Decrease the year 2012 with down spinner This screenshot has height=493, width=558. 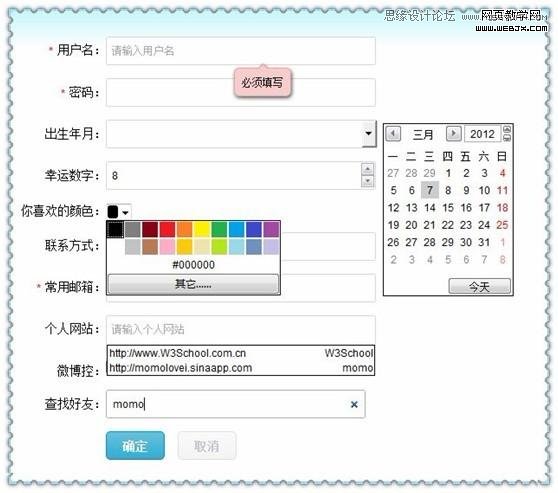point(507,138)
